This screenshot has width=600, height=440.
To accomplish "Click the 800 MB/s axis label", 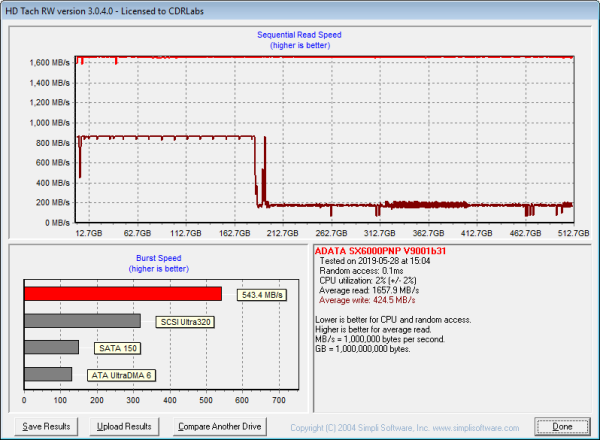I will pyautogui.click(x=53, y=143).
